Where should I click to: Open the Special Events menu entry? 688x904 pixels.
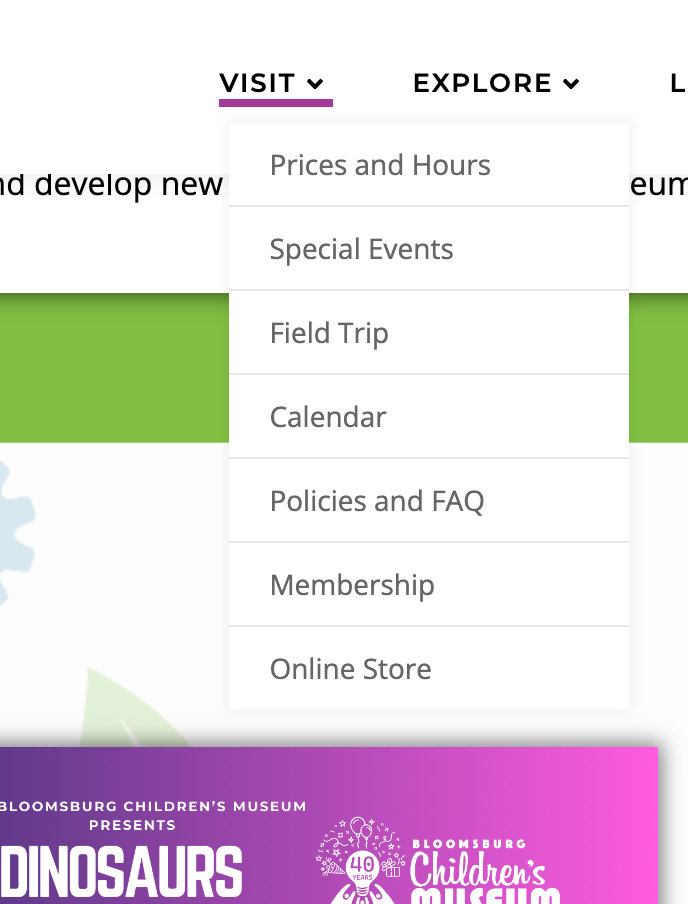click(x=361, y=249)
